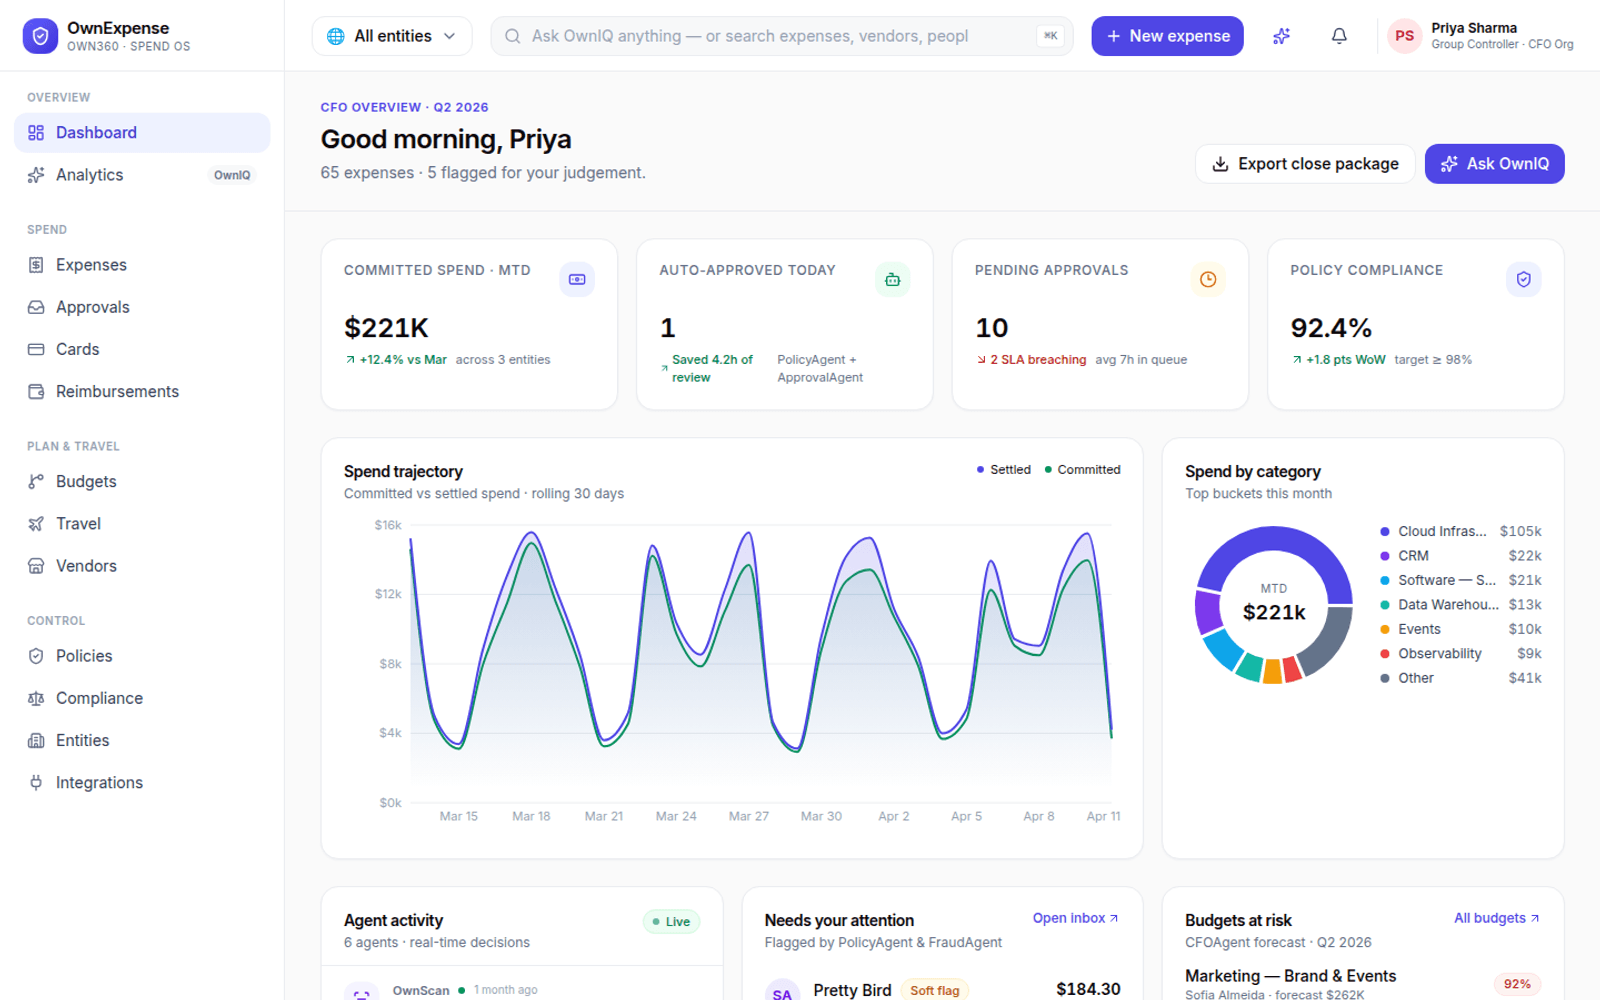
Task: Click the +12.4% vs Mar trend text
Action: point(403,360)
